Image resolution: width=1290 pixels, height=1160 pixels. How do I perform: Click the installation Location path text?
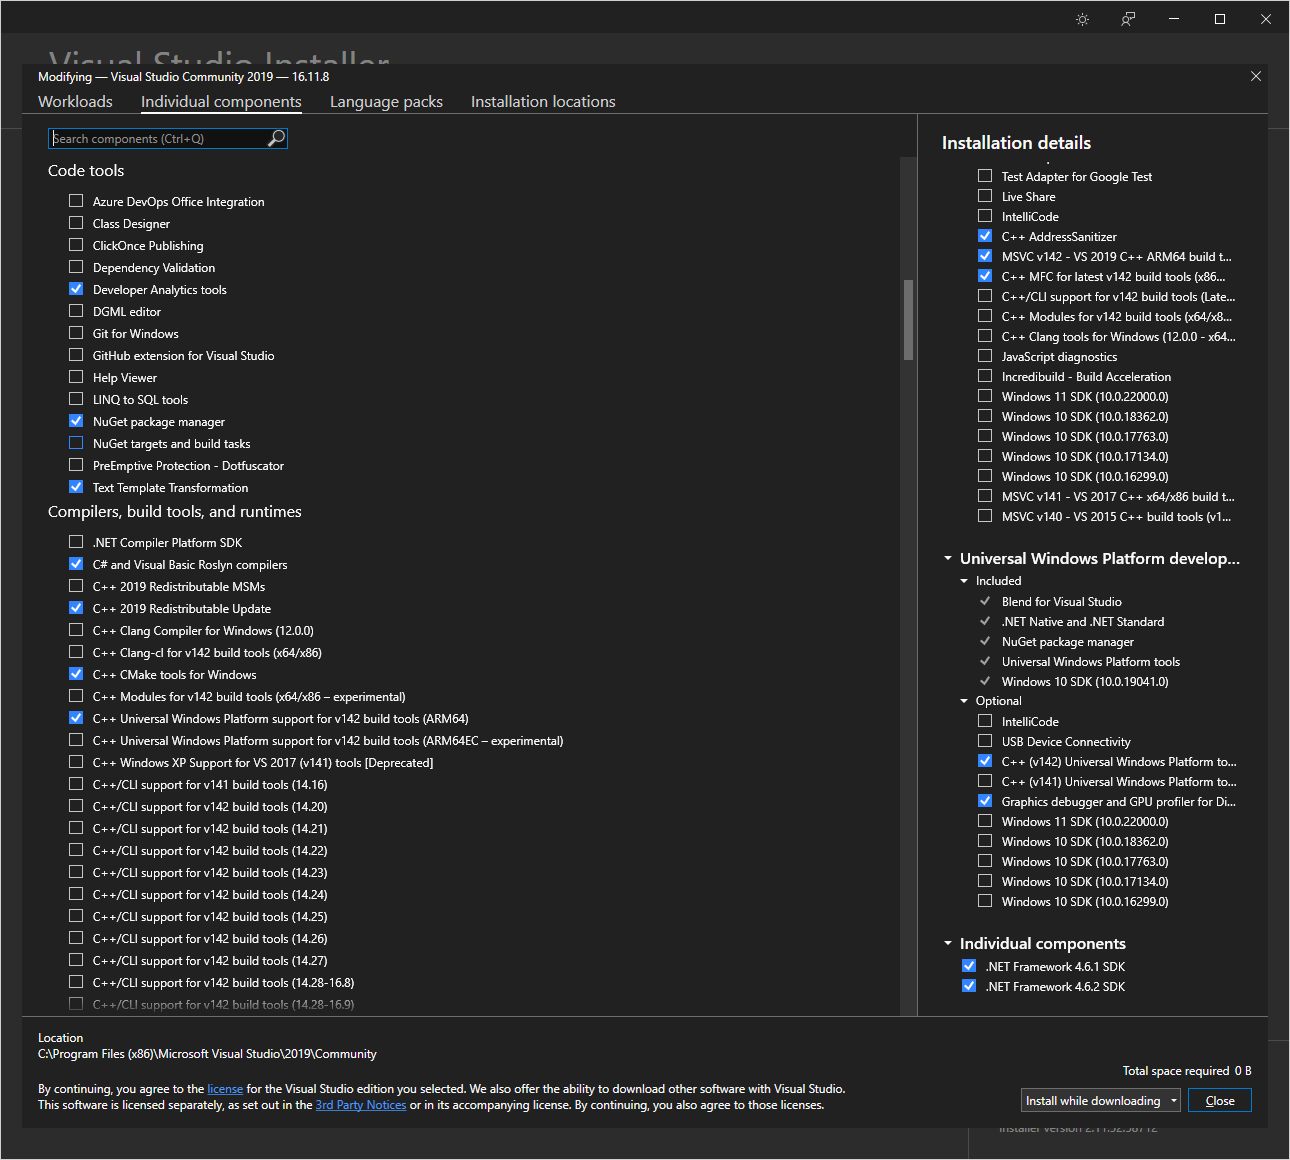pyautogui.click(x=207, y=1054)
